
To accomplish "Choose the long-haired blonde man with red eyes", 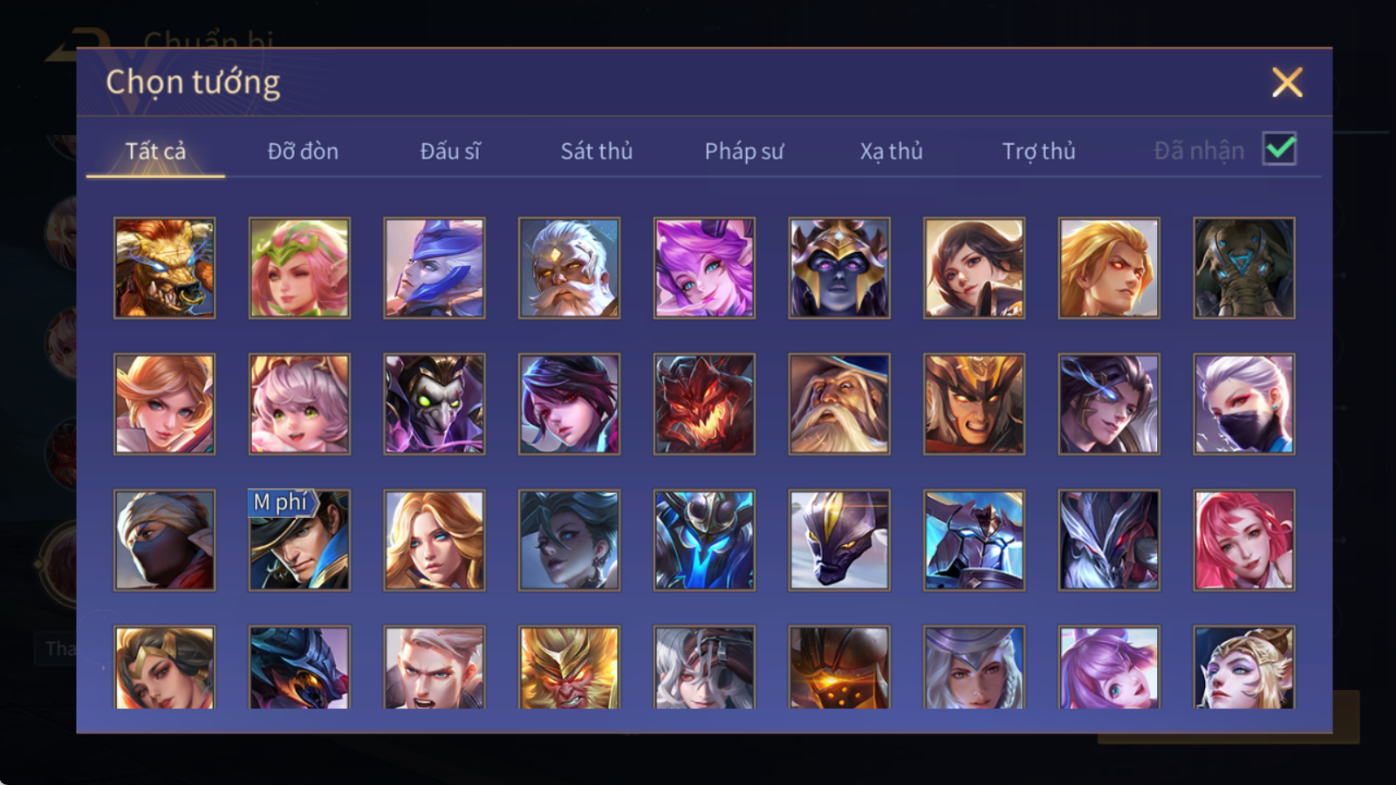I will [1109, 268].
